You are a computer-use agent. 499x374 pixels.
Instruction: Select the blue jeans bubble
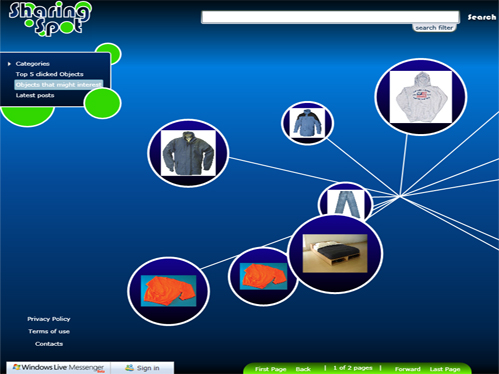click(345, 201)
